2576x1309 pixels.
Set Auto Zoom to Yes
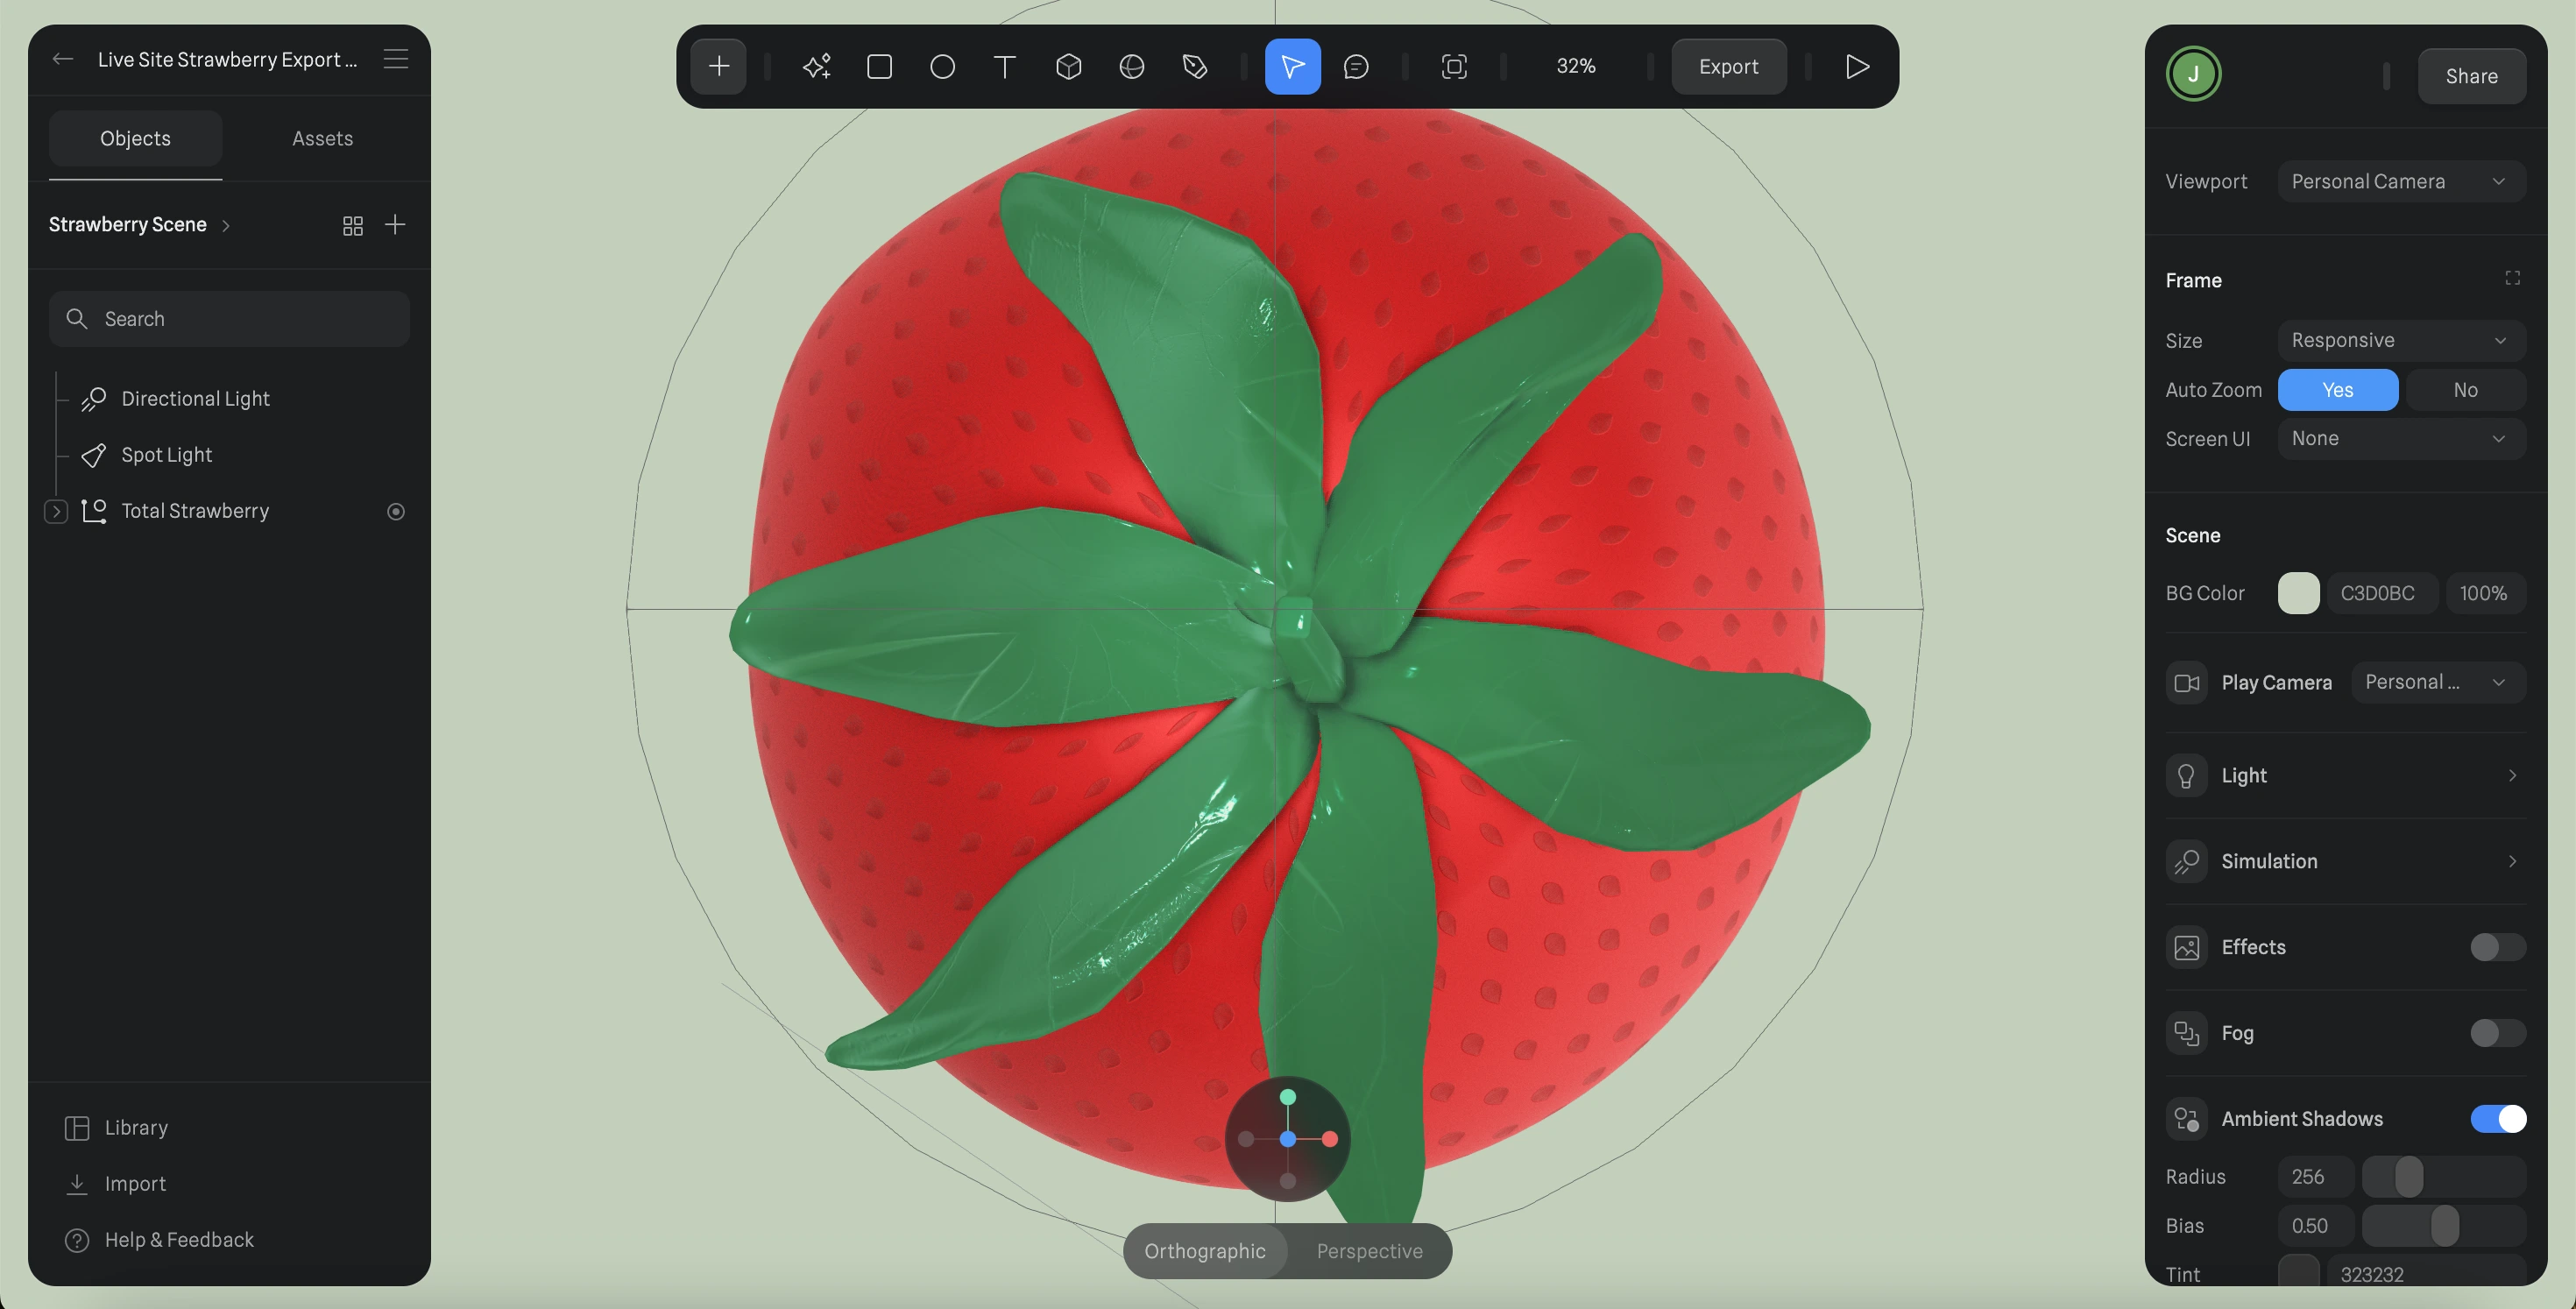[2337, 390]
